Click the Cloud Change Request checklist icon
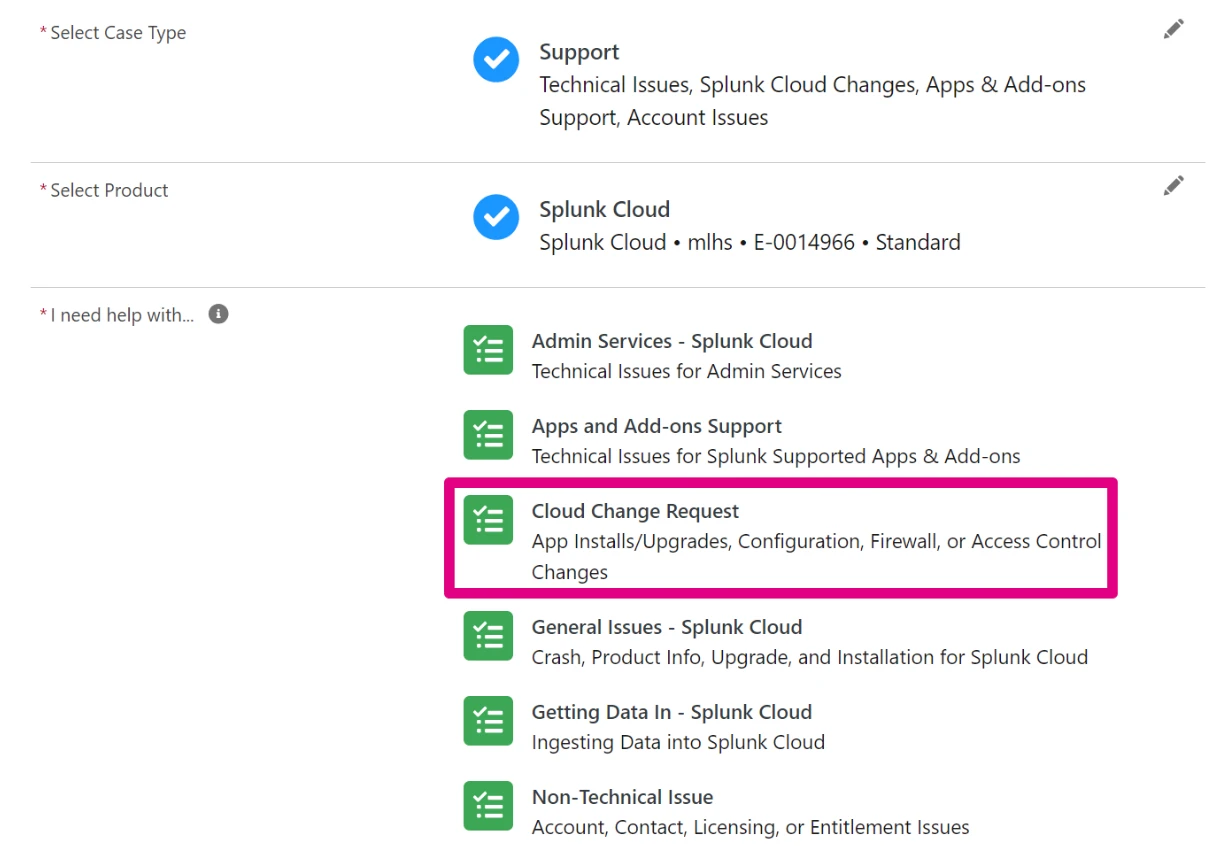The height and width of the screenshot is (846, 1216). point(488,520)
